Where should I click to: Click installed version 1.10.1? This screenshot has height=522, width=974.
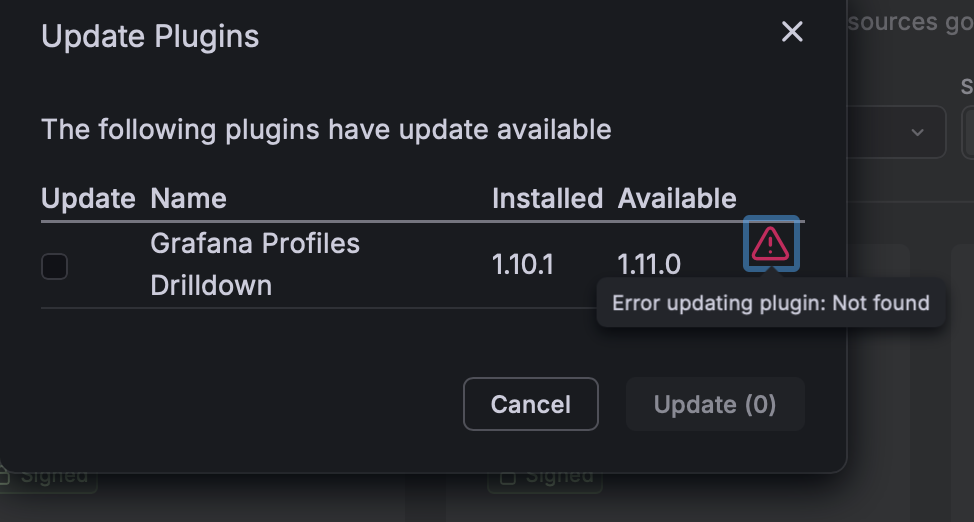pyautogui.click(x=522, y=265)
